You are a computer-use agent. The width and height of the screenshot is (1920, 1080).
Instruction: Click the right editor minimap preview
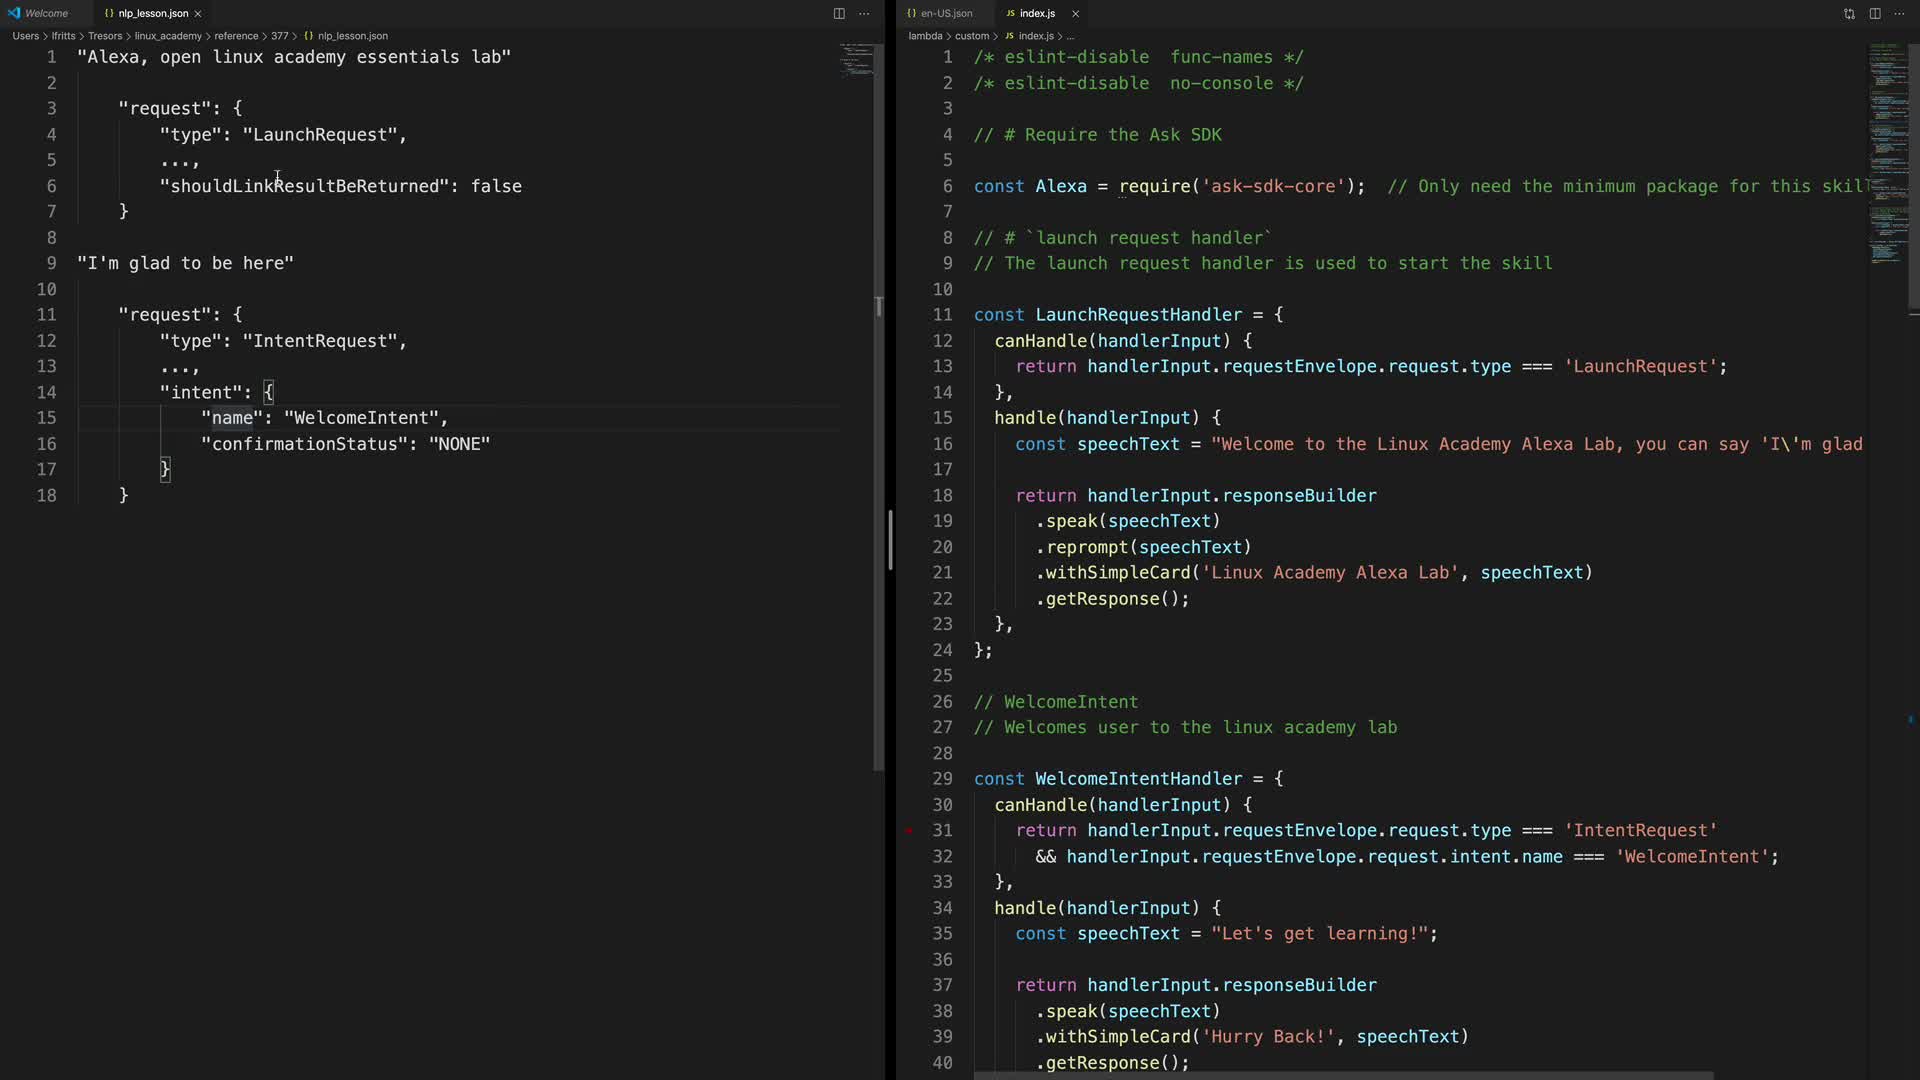coord(1888,150)
